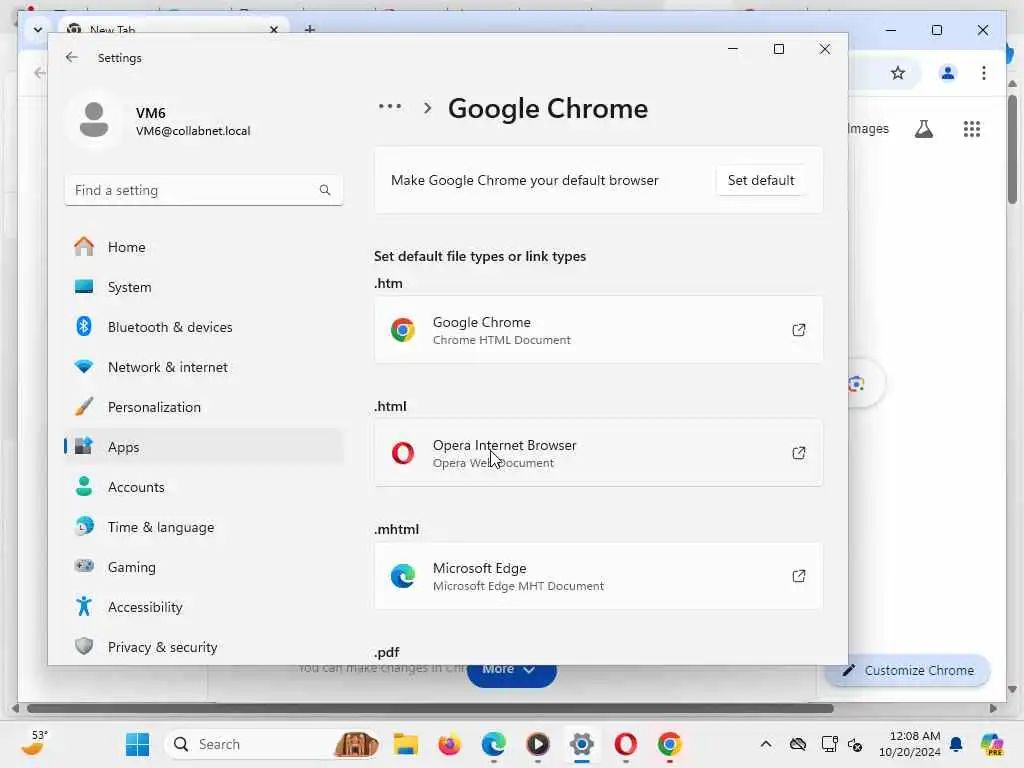The height and width of the screenshot is (768, 1024).
Task: Open Accounts settings category
Action: tap(204, 487)
